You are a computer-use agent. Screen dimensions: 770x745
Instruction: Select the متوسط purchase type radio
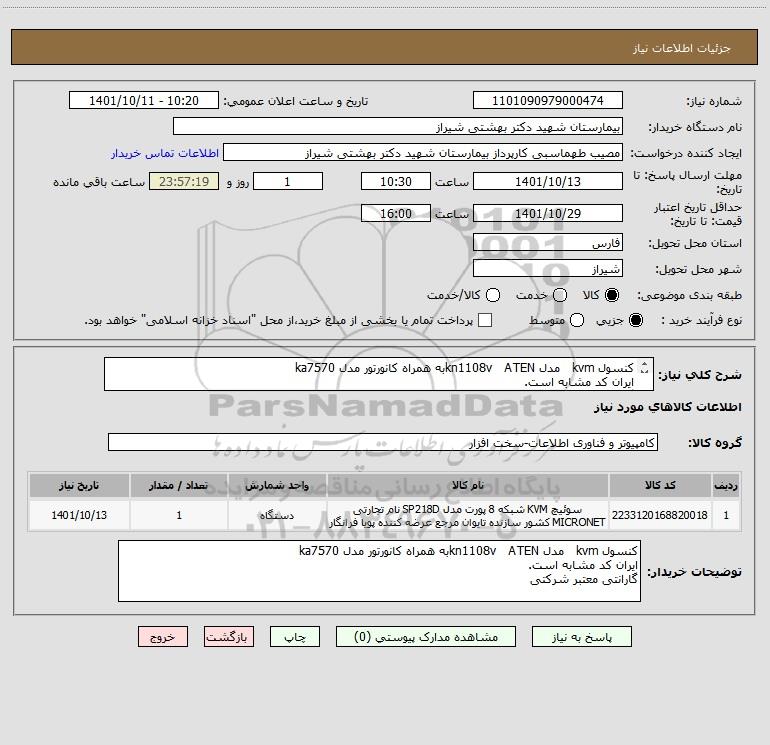(577, 320)
